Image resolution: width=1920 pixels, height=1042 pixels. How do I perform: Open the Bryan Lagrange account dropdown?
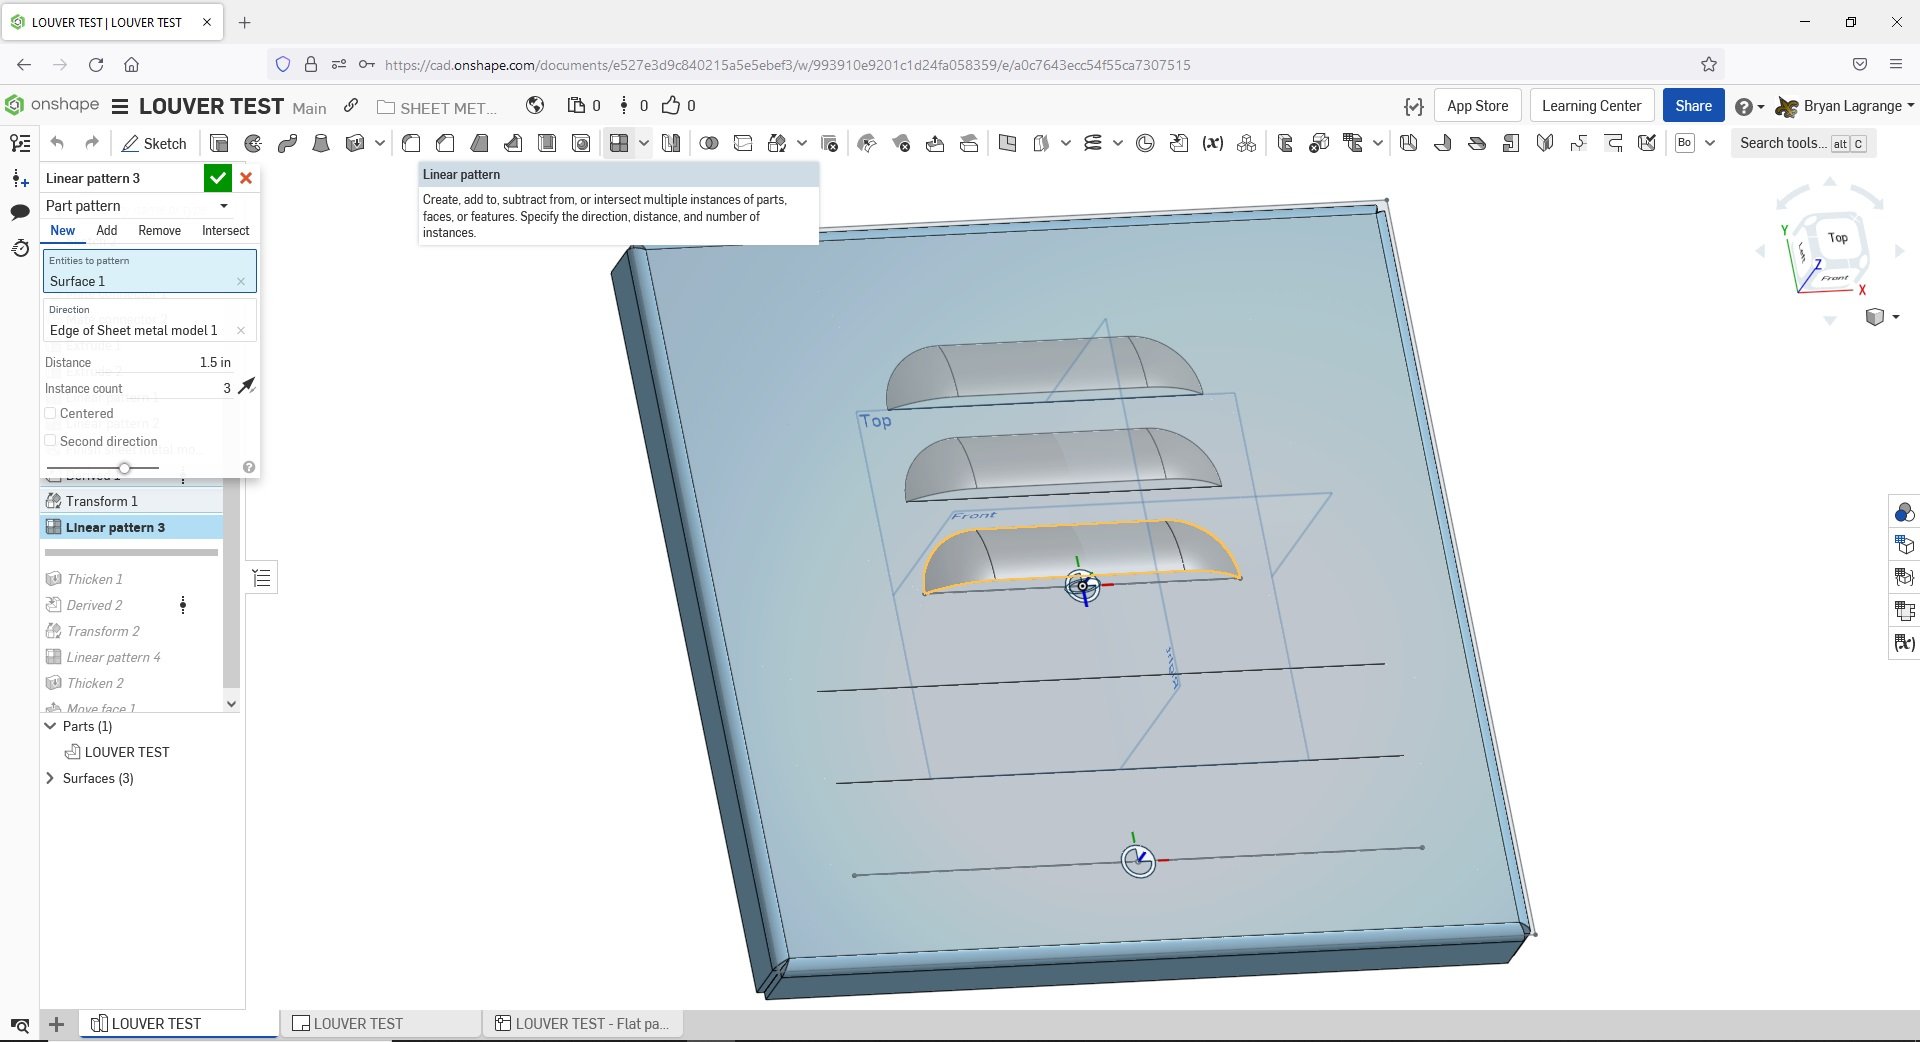1845,106
